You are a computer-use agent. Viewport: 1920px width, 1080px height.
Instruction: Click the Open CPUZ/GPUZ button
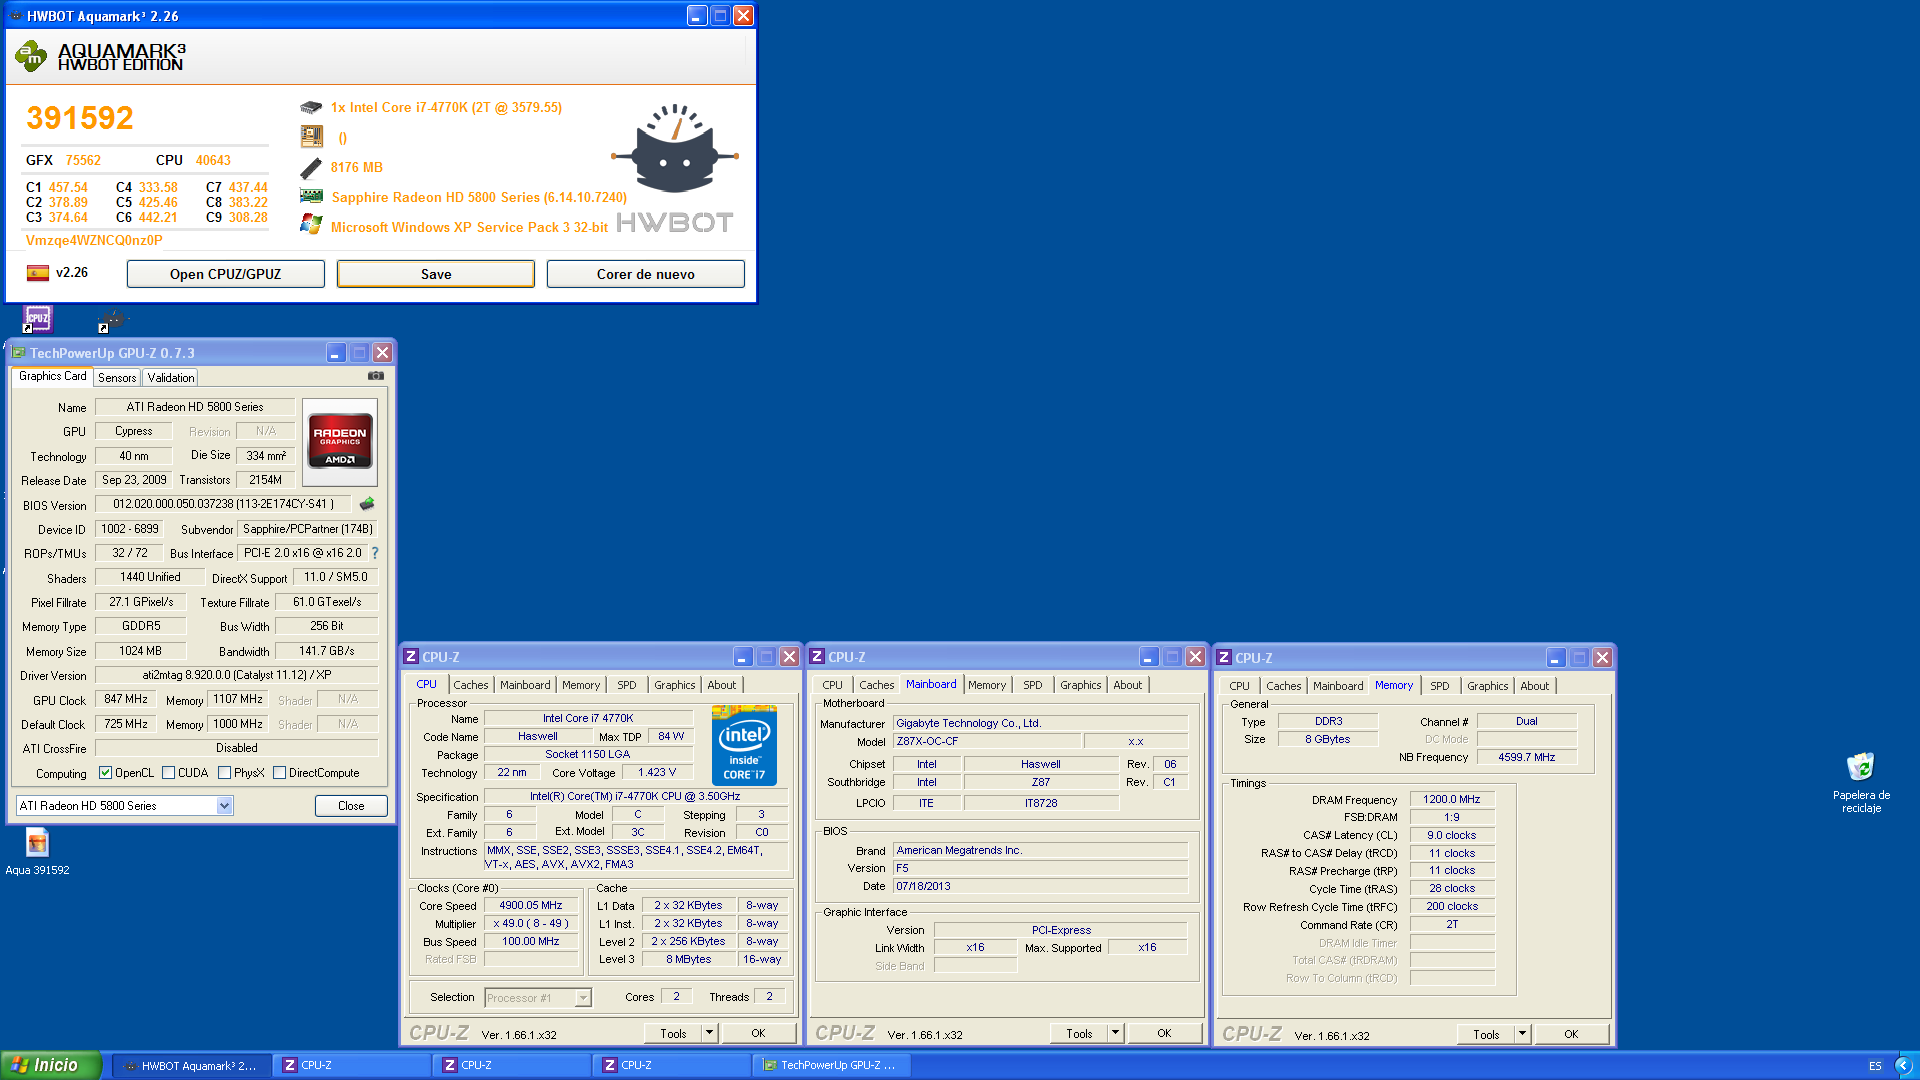225,274
